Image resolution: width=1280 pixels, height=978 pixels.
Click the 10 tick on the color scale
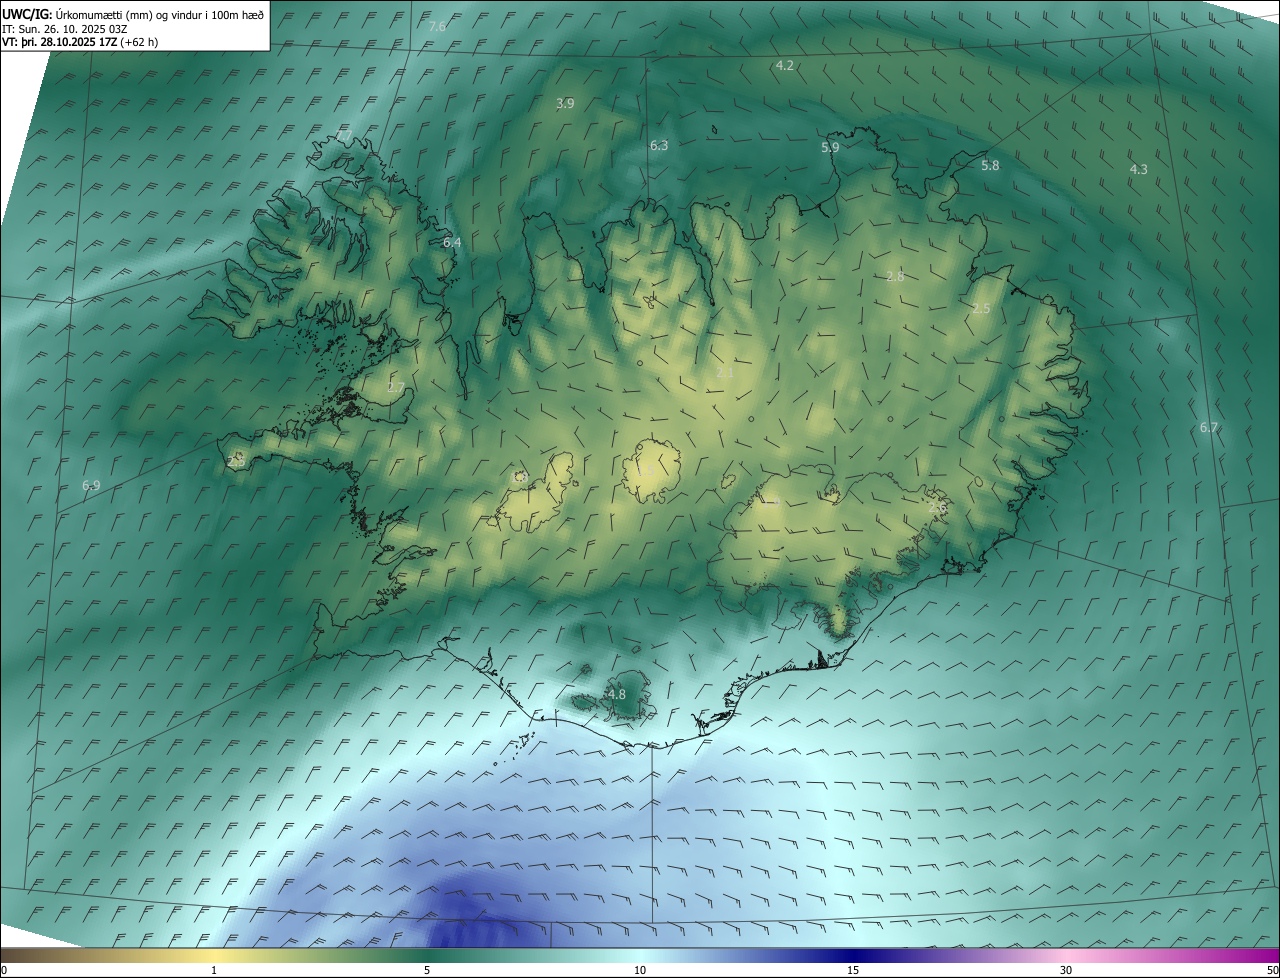click(x=640, y=970)
